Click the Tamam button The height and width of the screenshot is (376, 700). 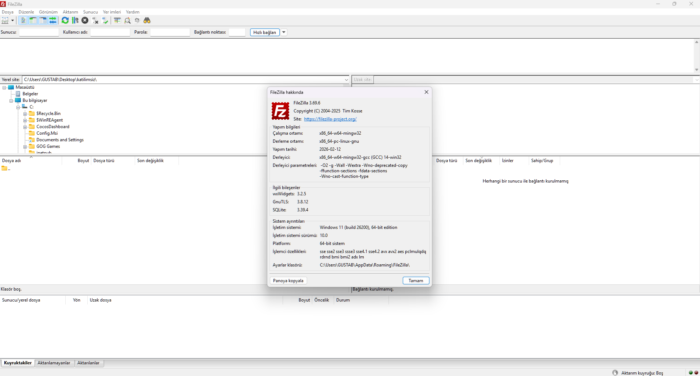pos(416,280)
